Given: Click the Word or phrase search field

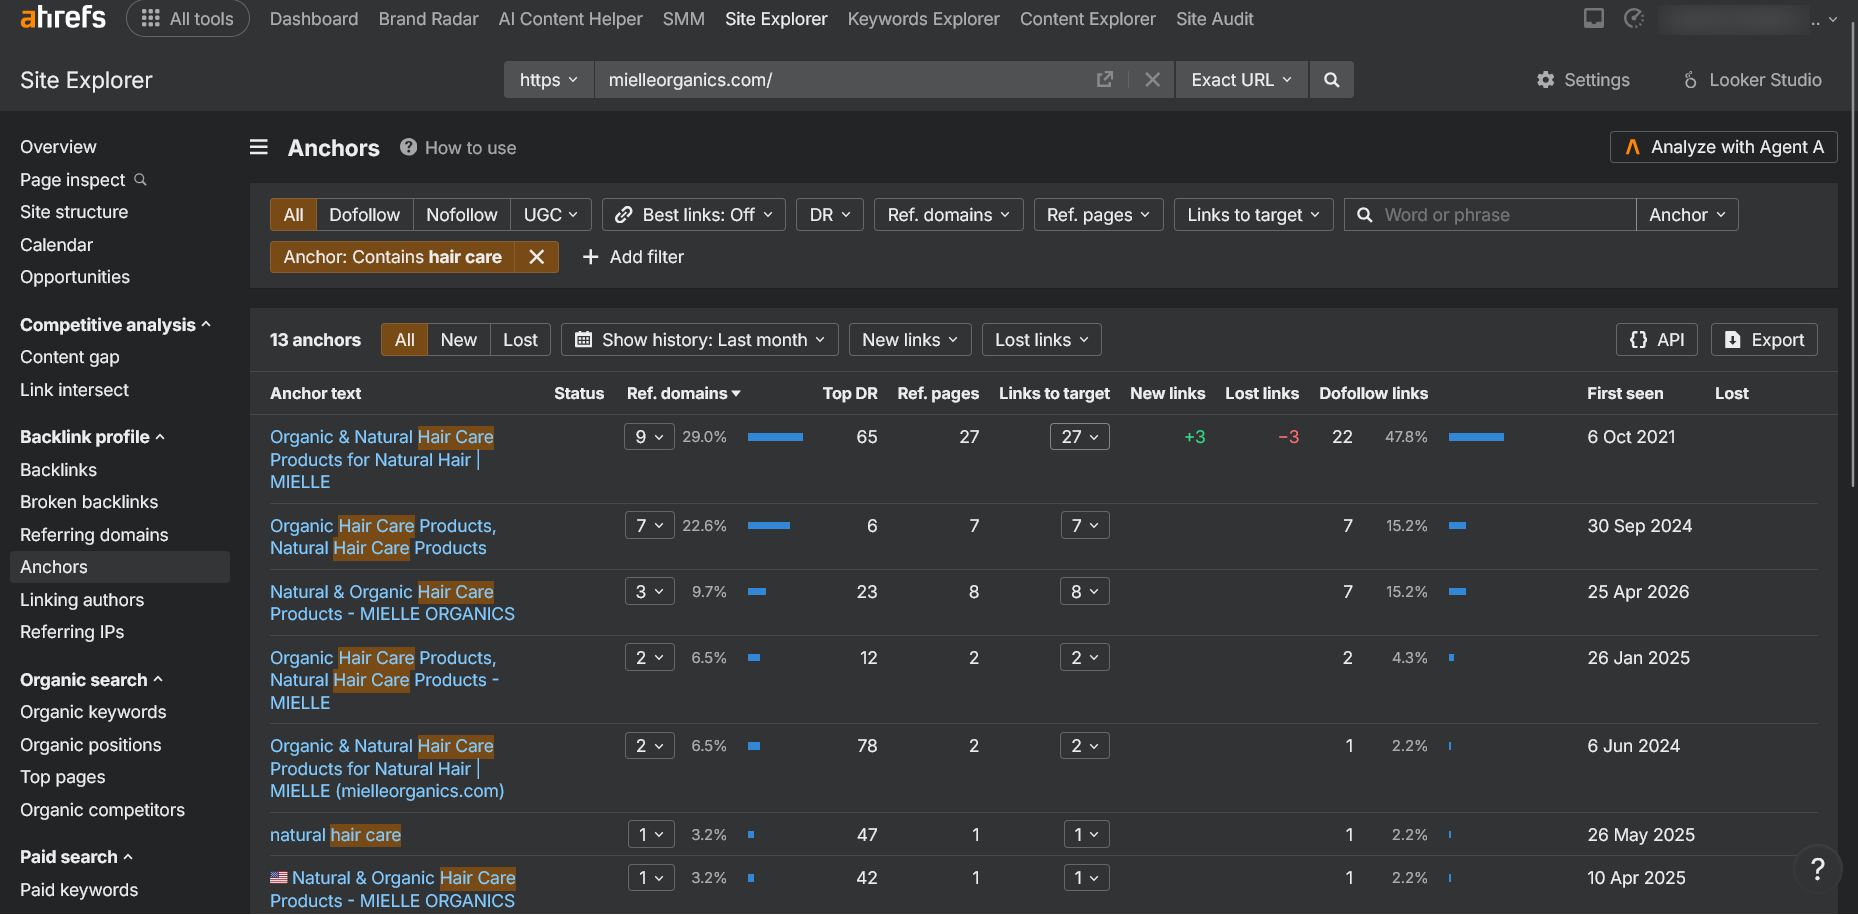Looking at the screenshot, I should click(x=1490, y=215).
